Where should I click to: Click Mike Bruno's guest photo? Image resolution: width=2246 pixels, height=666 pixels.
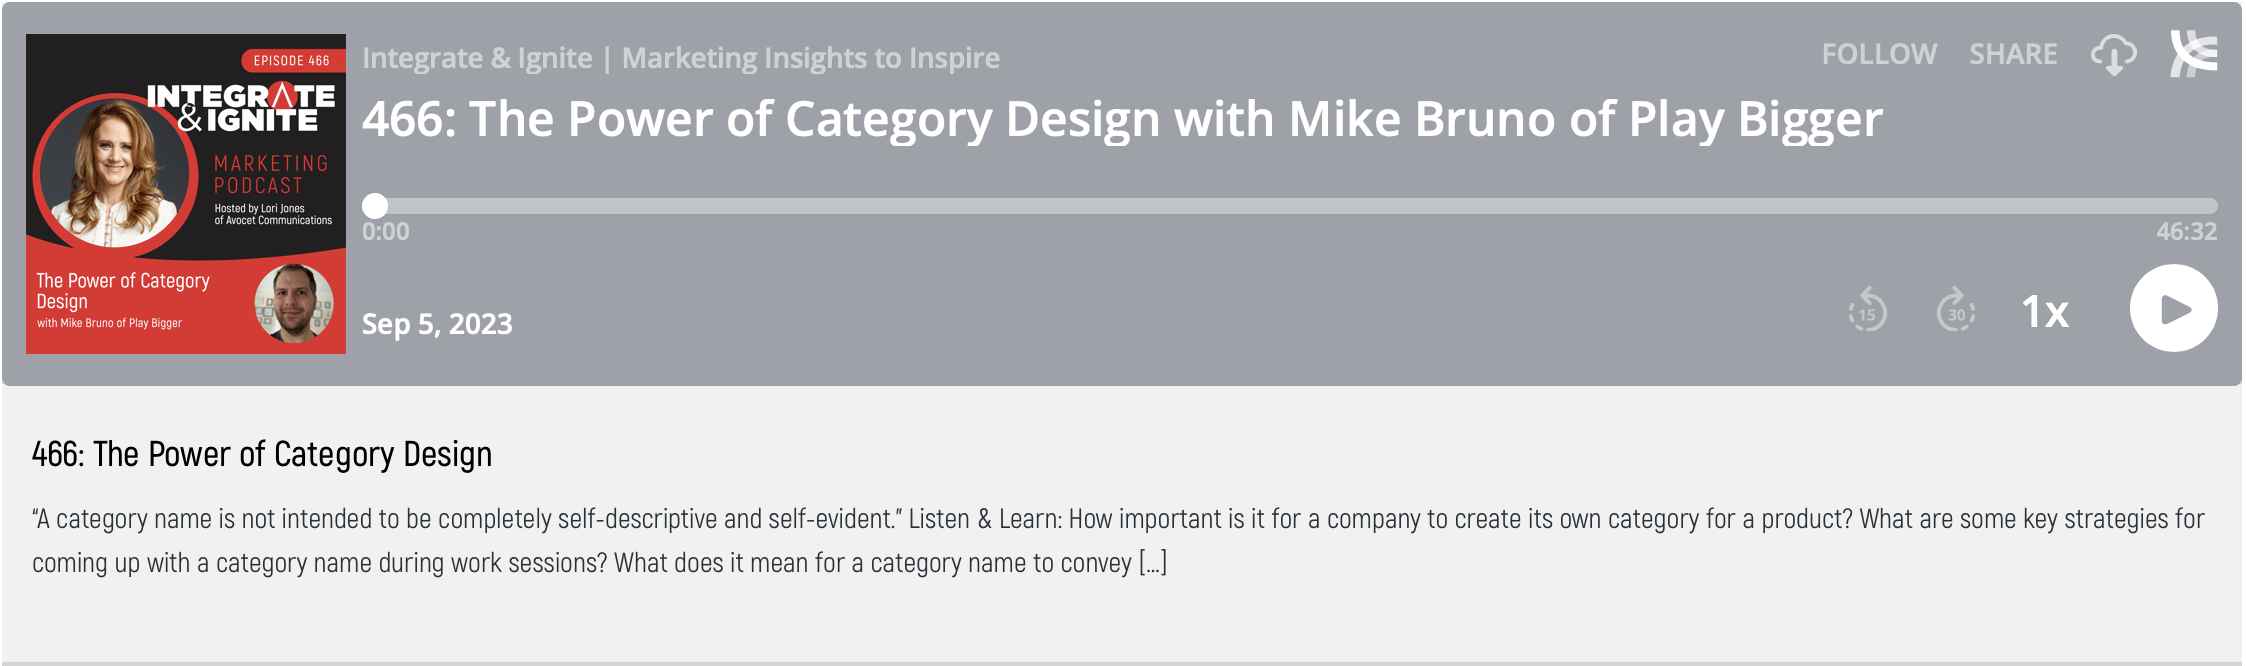tap(294, 303)
